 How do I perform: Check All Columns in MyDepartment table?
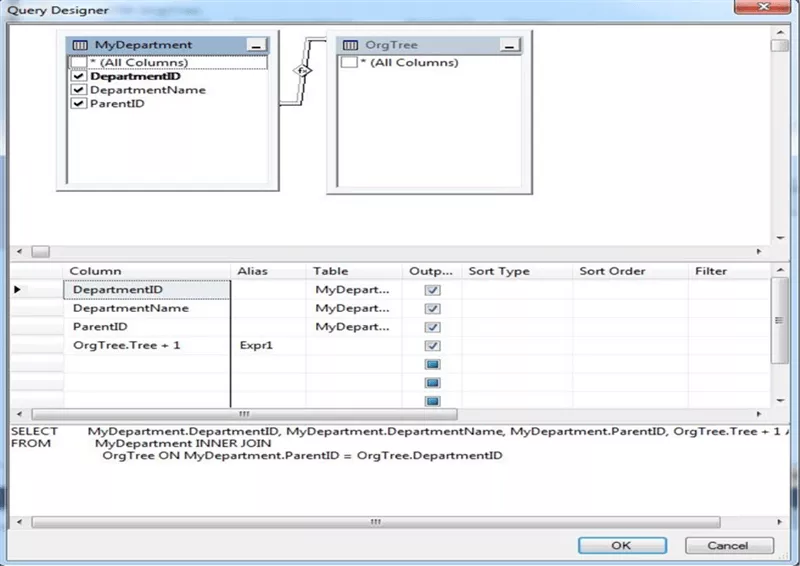tap(79, 62)
